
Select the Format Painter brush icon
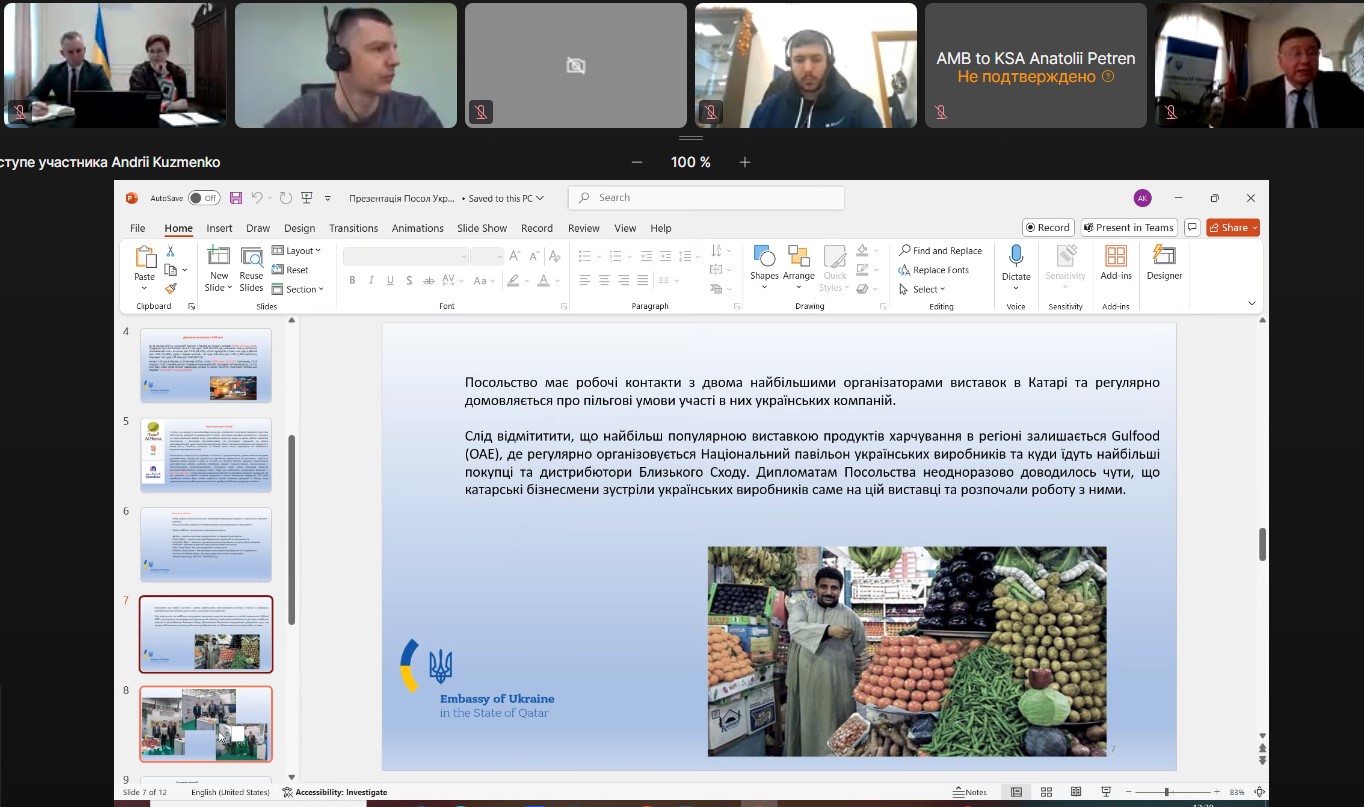pyautogui.click(x=171, y=288)
